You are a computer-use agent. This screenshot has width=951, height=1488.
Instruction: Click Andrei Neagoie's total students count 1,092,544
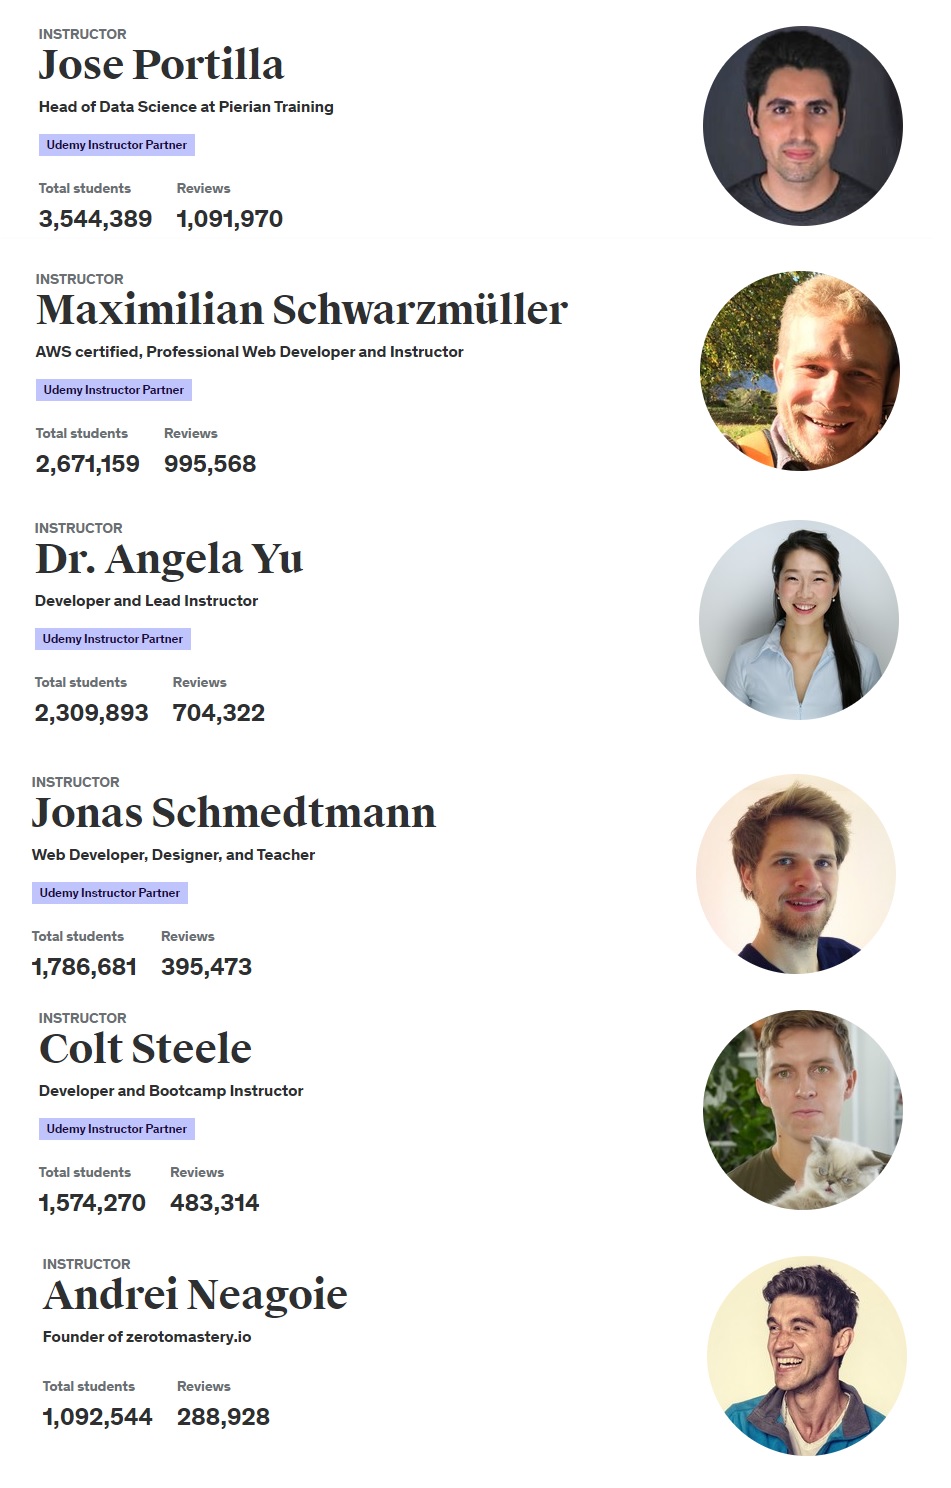click(98, 1417)
